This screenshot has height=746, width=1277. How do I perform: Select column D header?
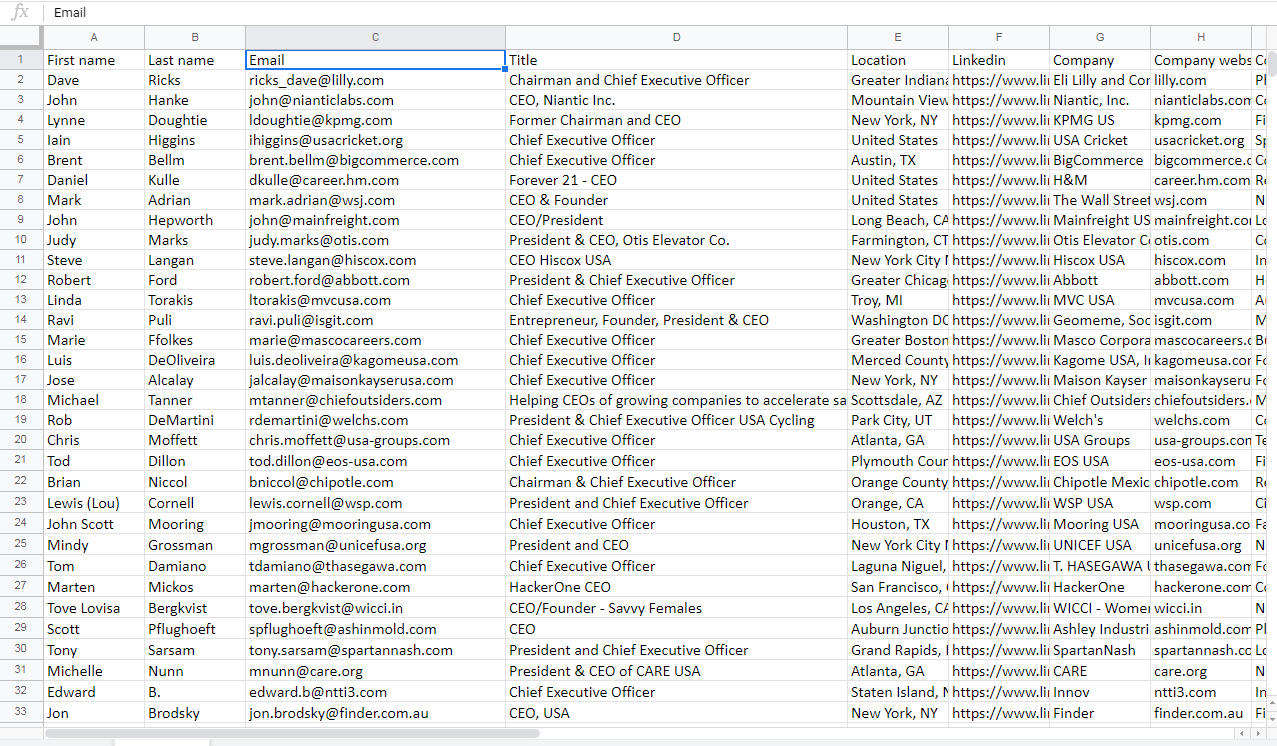pyautogui.click(x=676, y=38)
